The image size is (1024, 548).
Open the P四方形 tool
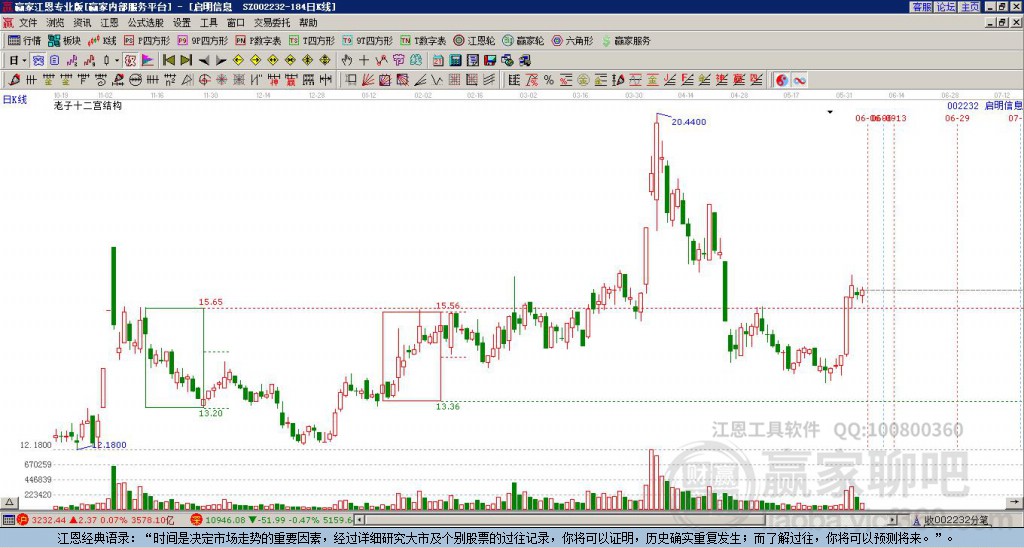[147, 40]
